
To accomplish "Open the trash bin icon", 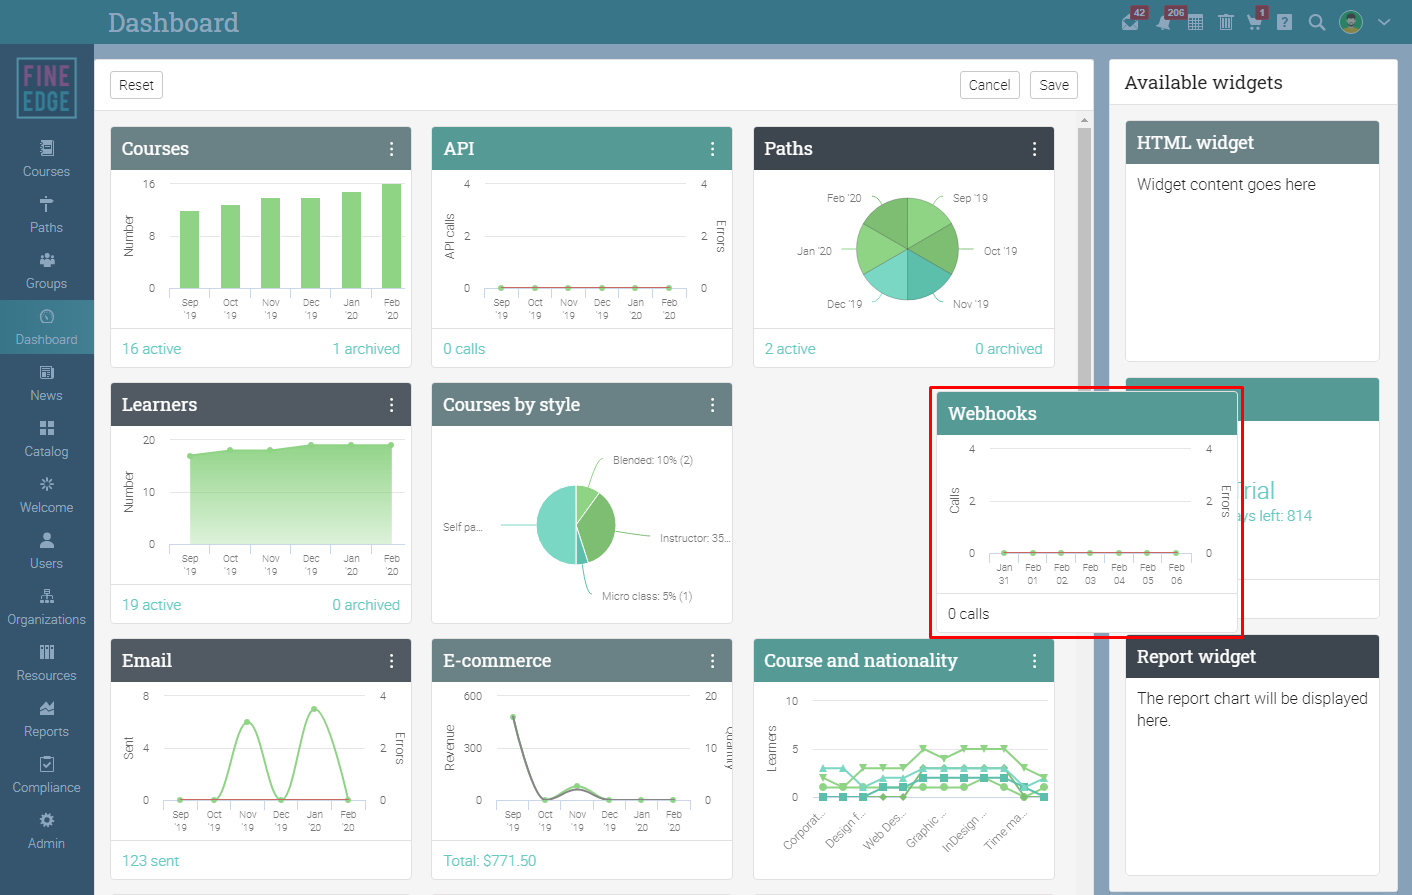I will coord(1226,22).
